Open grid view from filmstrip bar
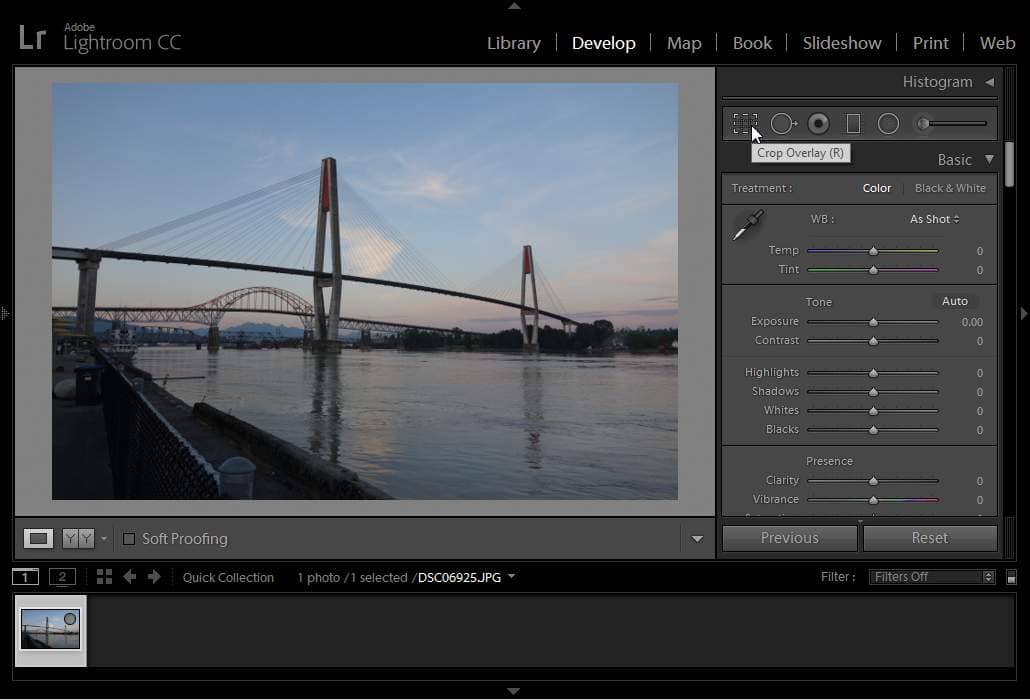This screenshot has height=700, width=1030. (x=104, y=577)
